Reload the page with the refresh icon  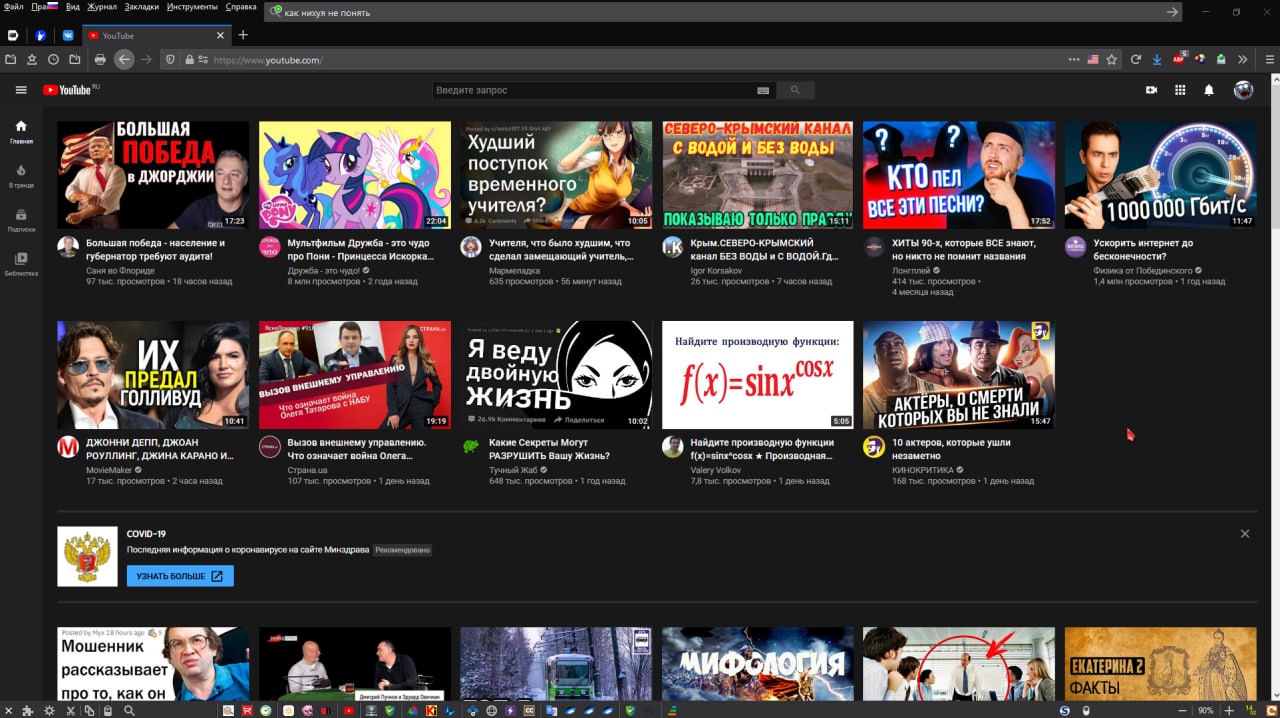[1136, 59]
